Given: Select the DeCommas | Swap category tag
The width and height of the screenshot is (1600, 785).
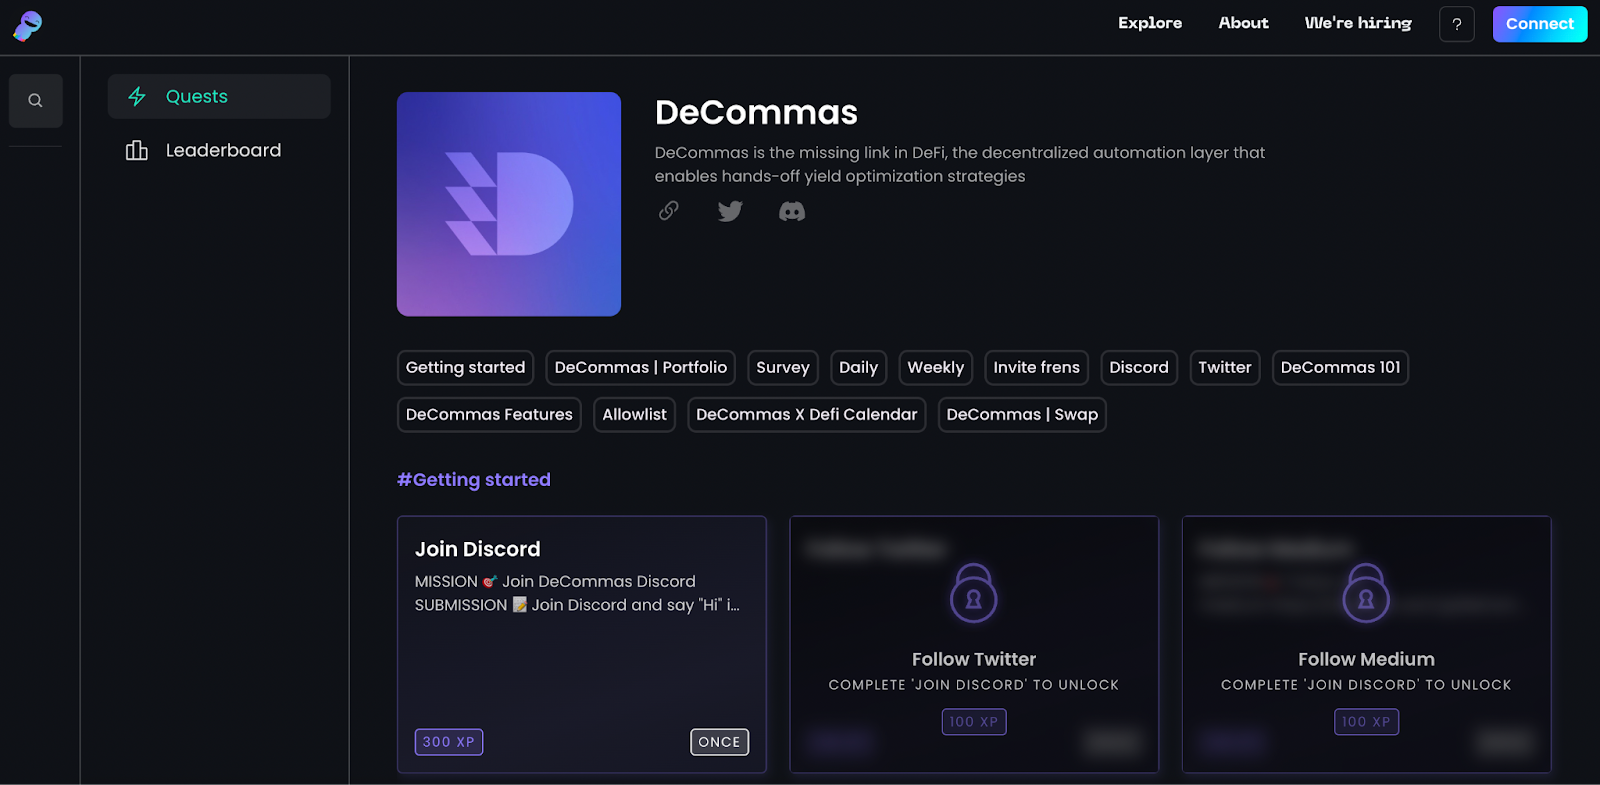Looking at the screenshot, I should pos(1022,415).
